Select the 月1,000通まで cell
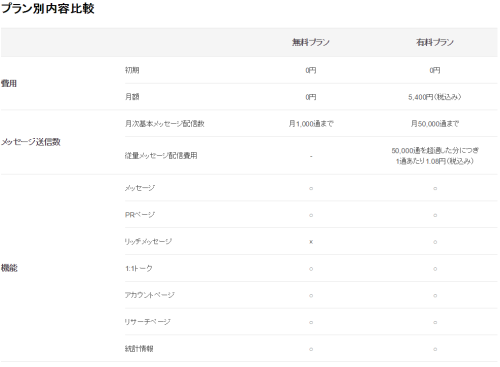 (311, 124)
